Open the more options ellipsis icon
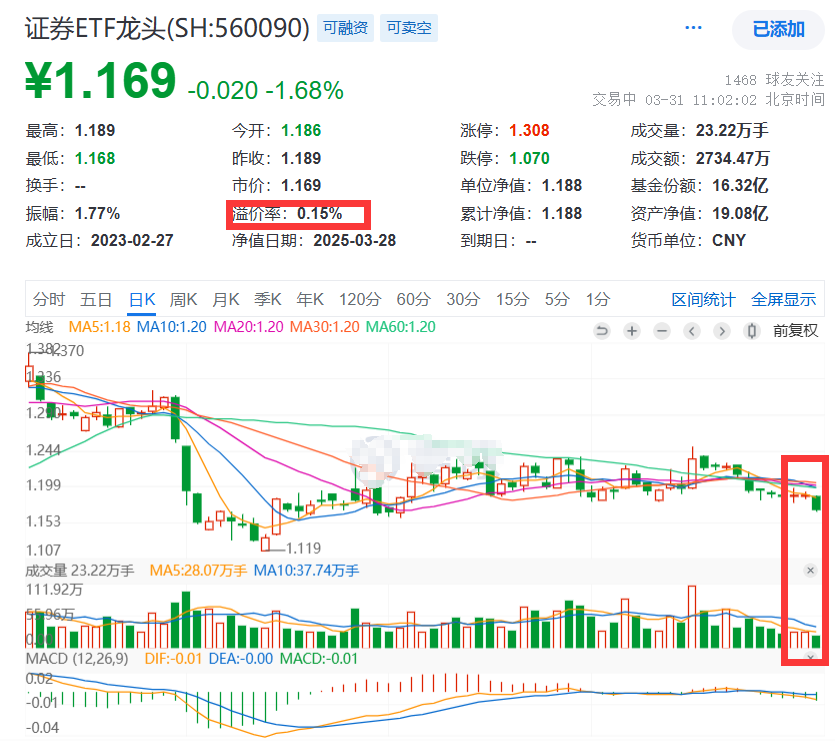This screenshot has height=741, width=835. [x=693, y=28]
